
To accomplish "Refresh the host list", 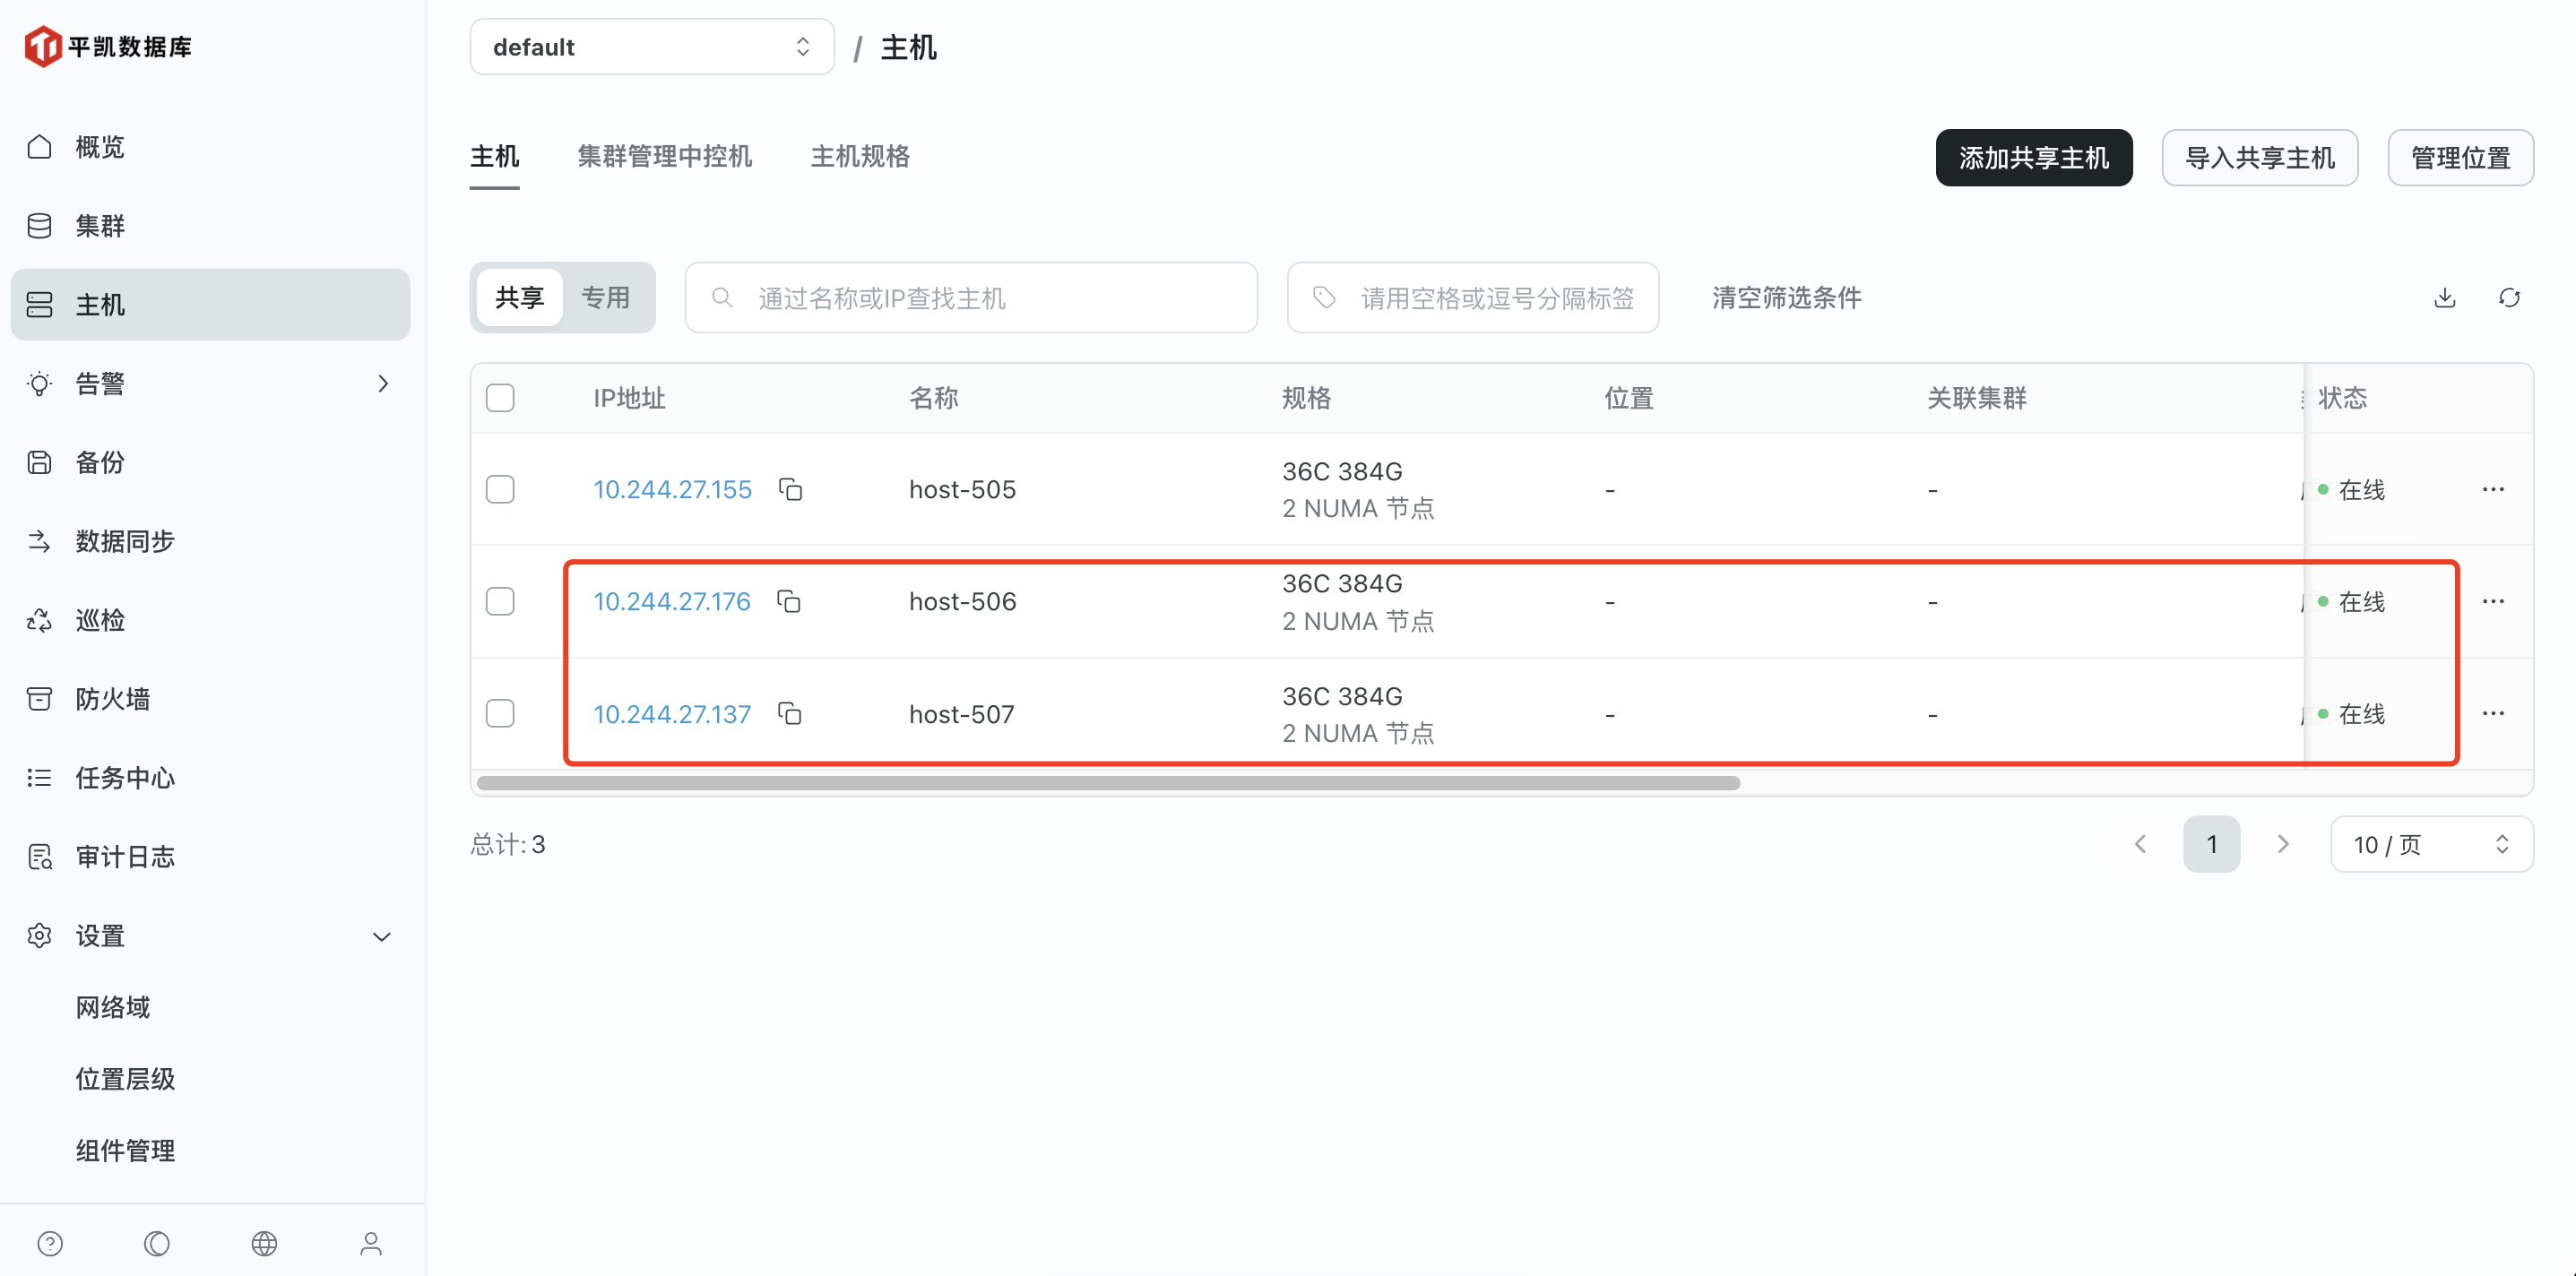I will pyautogui.click(x=2509, y=298).
